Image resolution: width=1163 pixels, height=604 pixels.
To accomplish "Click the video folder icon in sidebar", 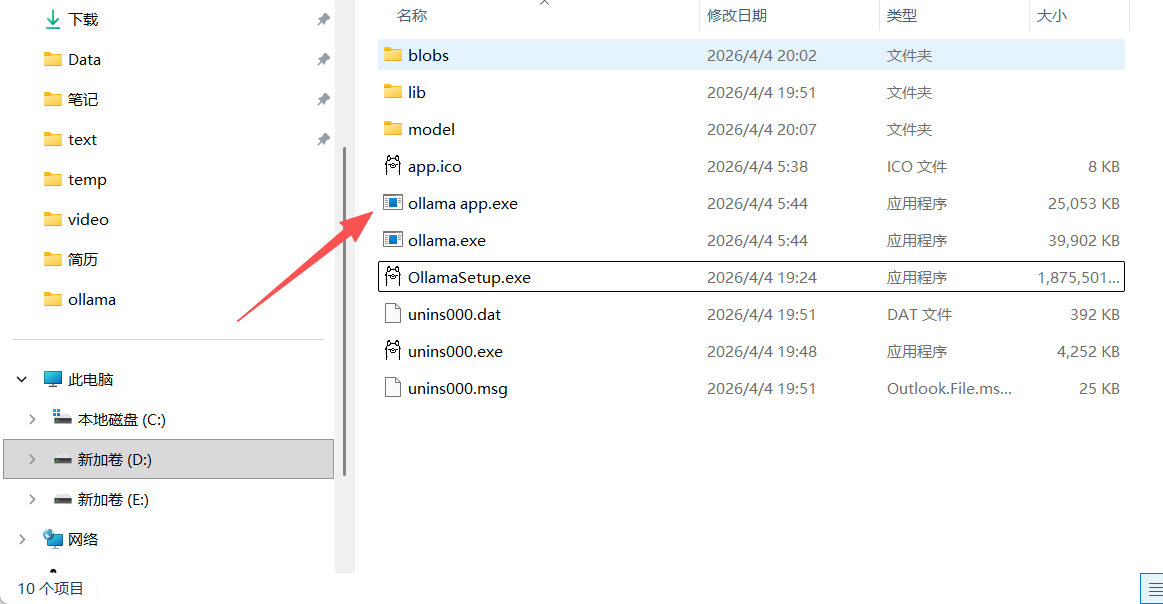I will 53,220.
